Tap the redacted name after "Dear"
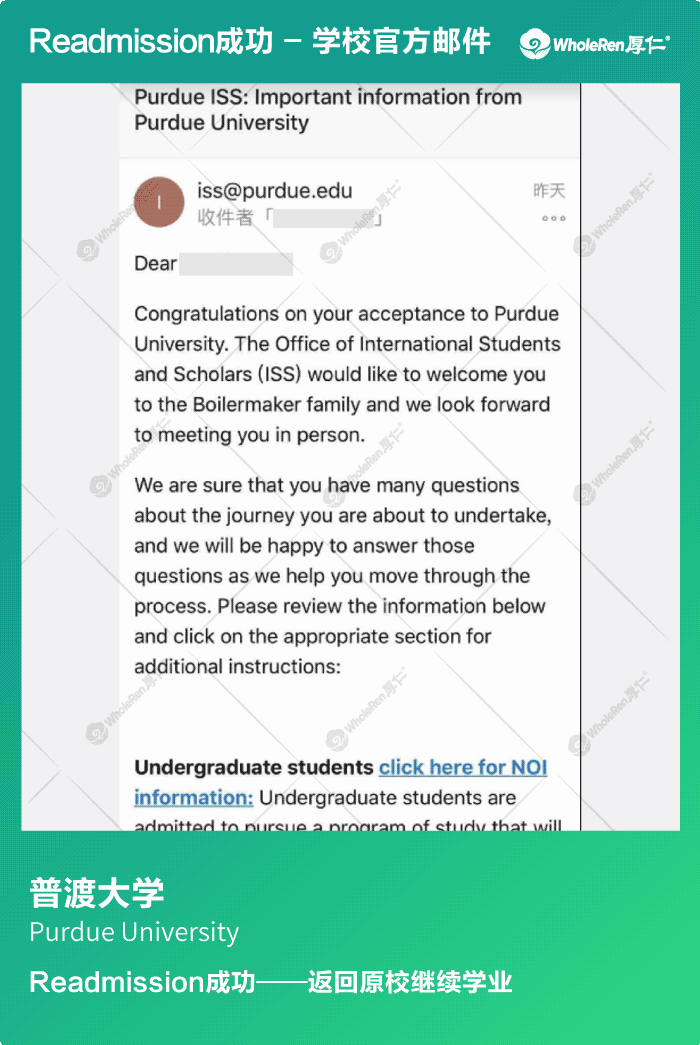 (237, 264)
